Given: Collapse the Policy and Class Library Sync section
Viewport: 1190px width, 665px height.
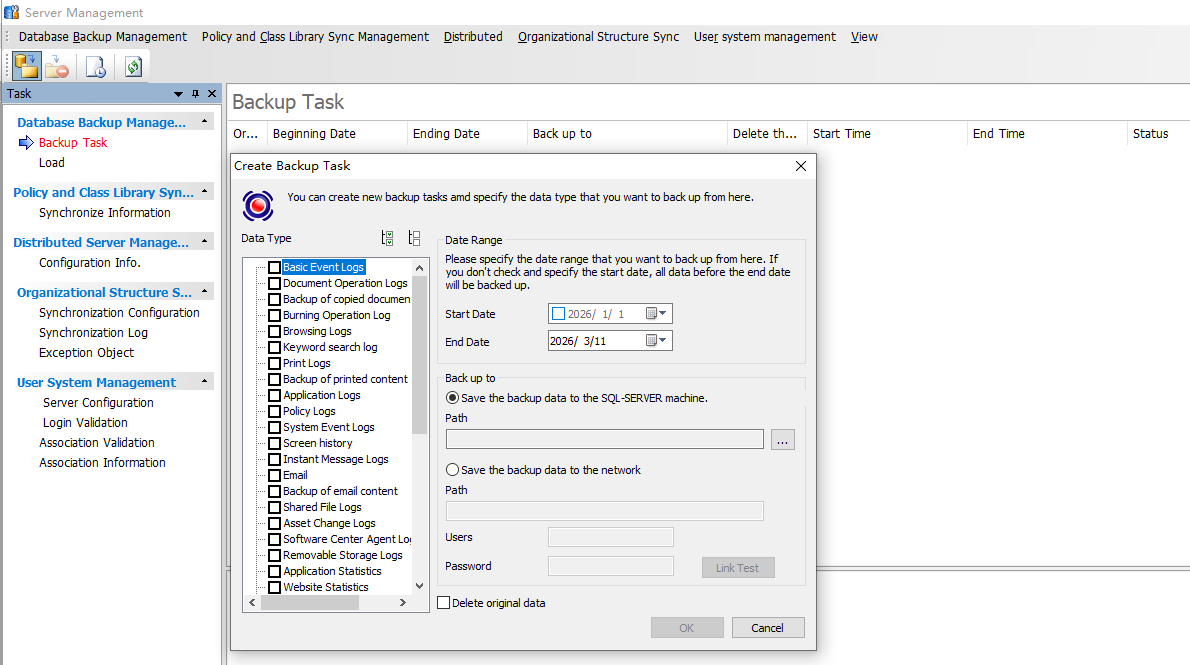Looking at the screenshot, I should coord(204,191).
